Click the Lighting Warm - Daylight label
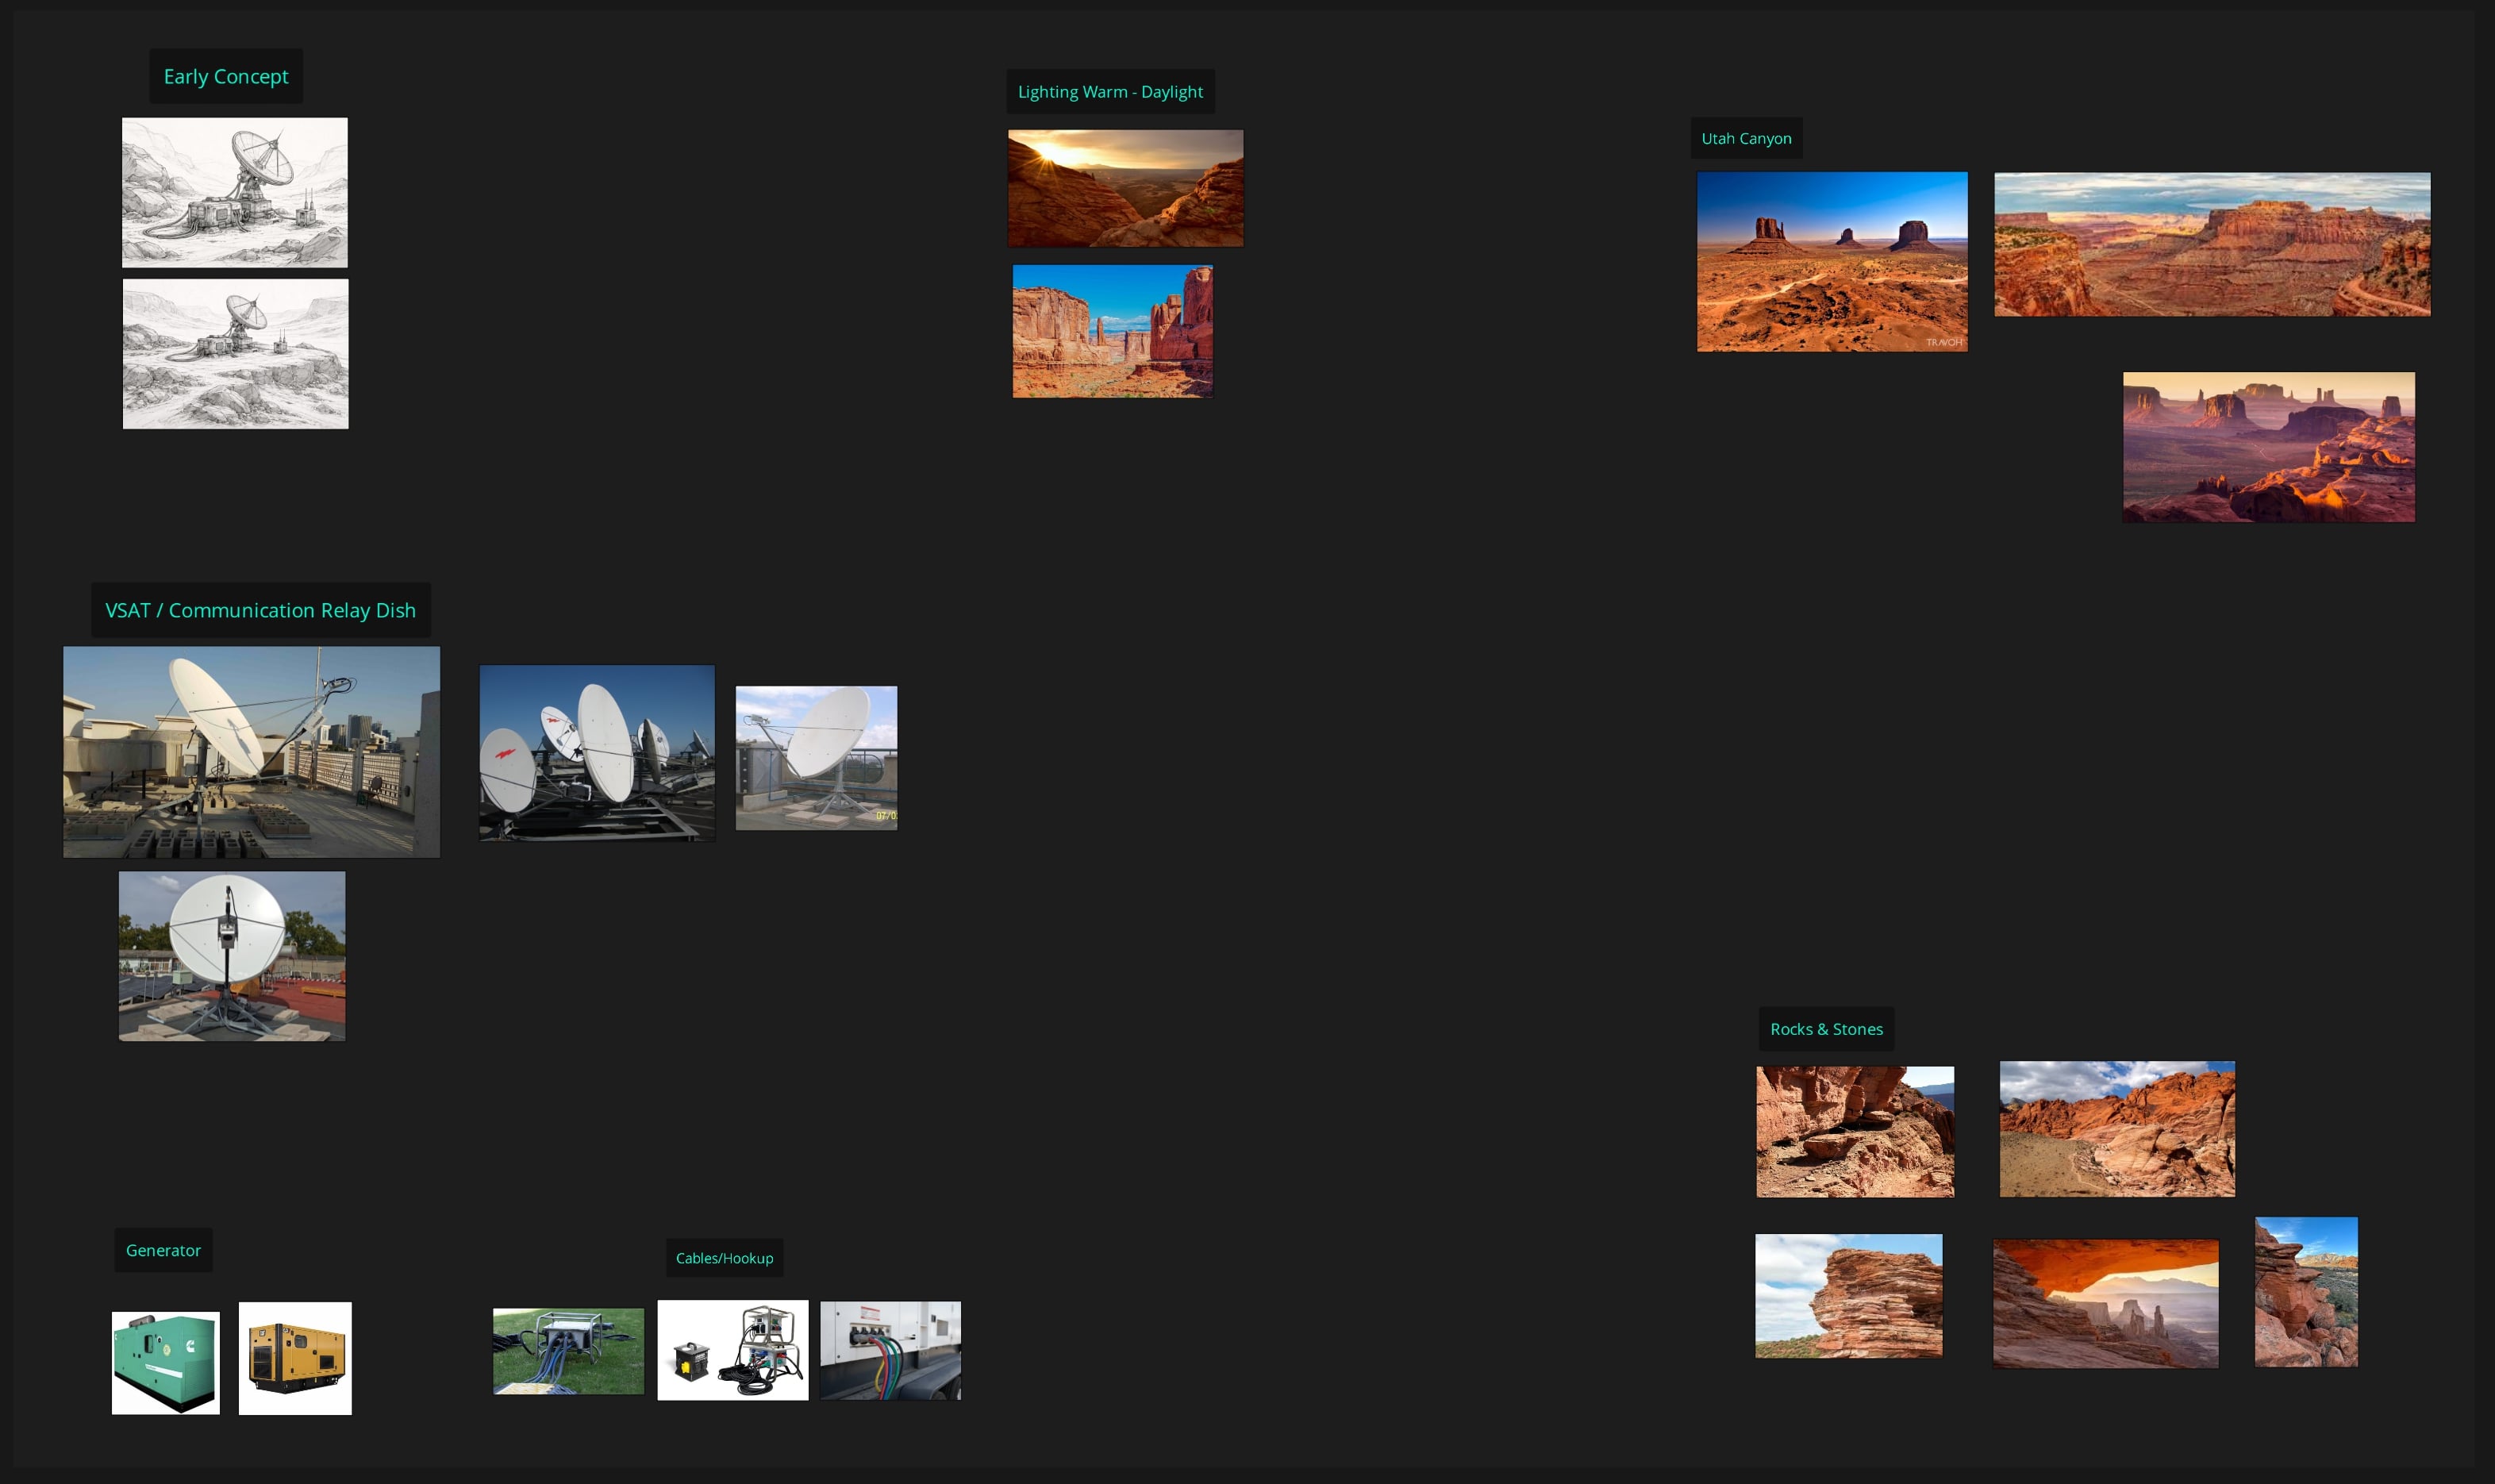The width and height of the screenshot is (2495, 1484). coord(1109,91)
